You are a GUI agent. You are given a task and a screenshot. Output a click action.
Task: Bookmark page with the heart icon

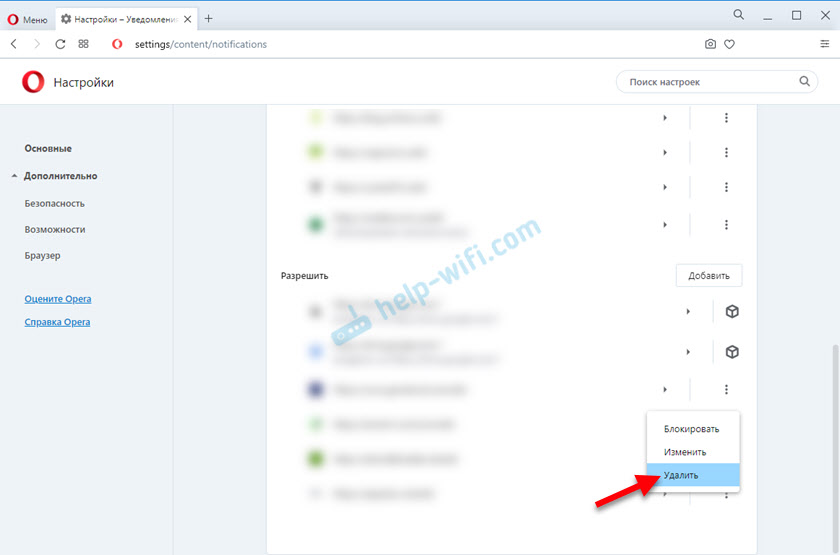(729, 44)
